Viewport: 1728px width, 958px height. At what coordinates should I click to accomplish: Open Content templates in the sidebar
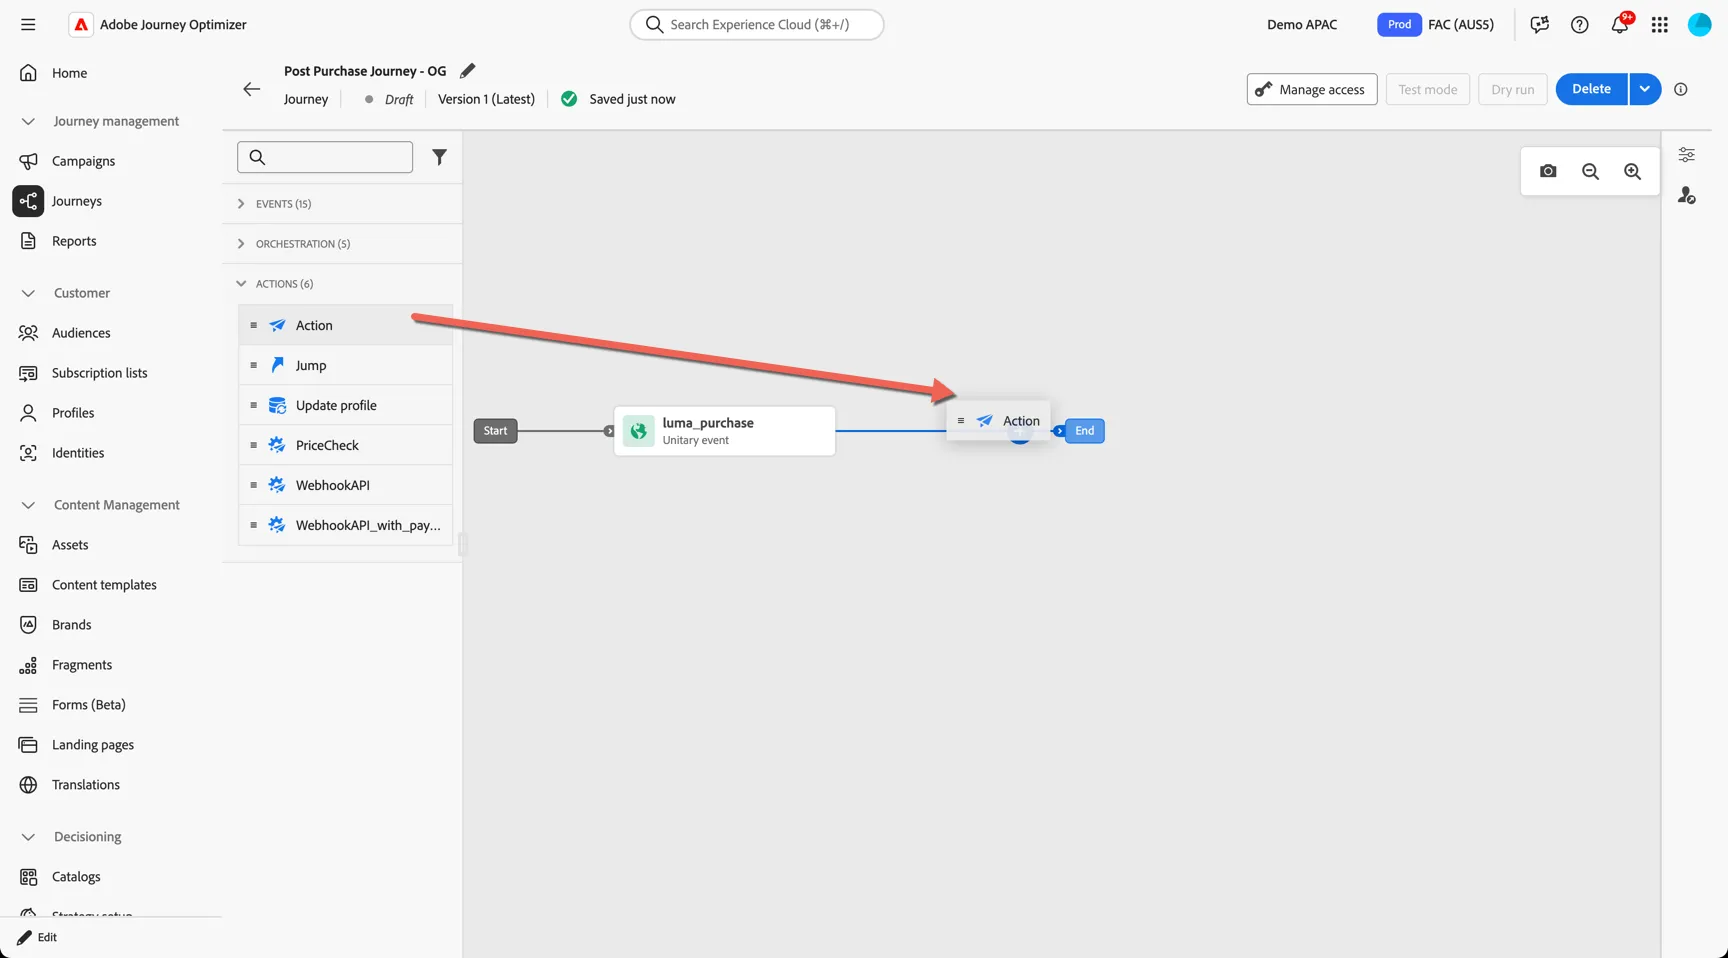click(x=104, y=585)
